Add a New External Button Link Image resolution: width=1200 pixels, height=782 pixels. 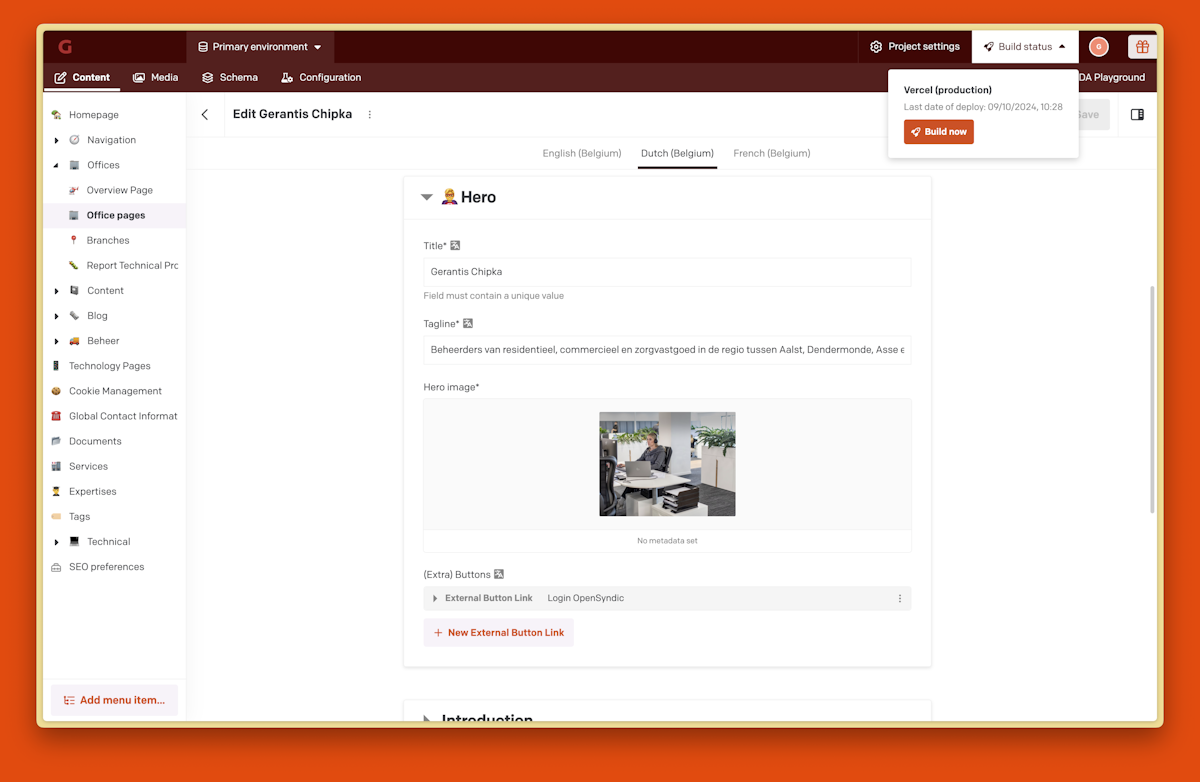498,633
